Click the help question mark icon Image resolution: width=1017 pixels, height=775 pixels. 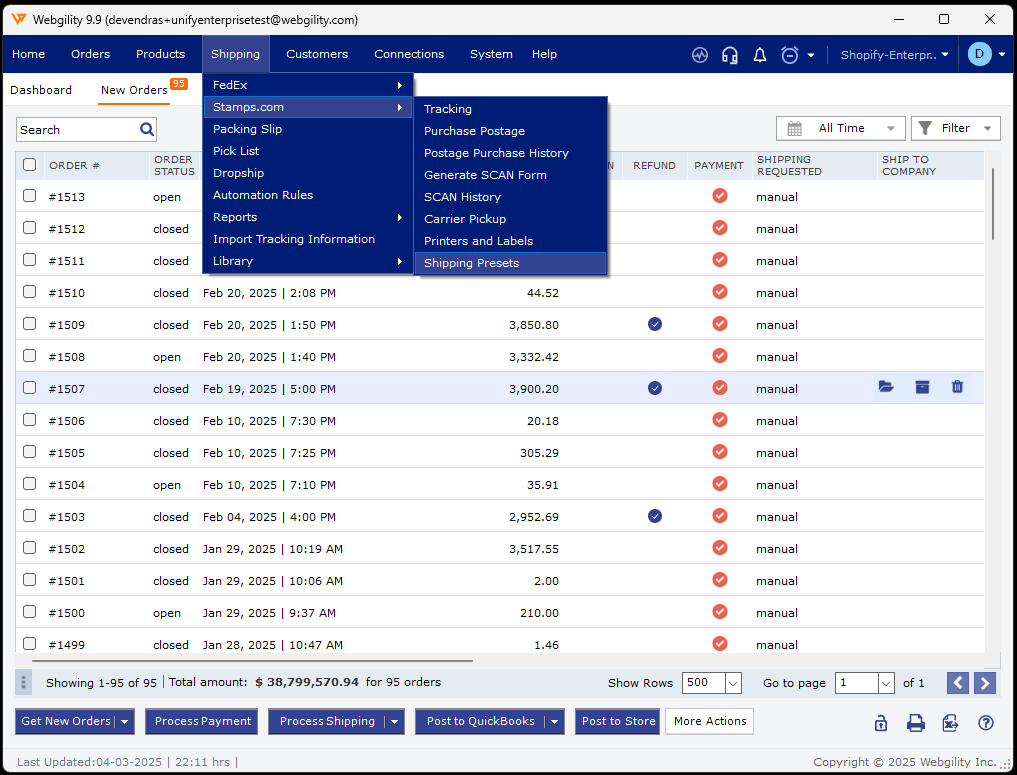coord(985,723)
